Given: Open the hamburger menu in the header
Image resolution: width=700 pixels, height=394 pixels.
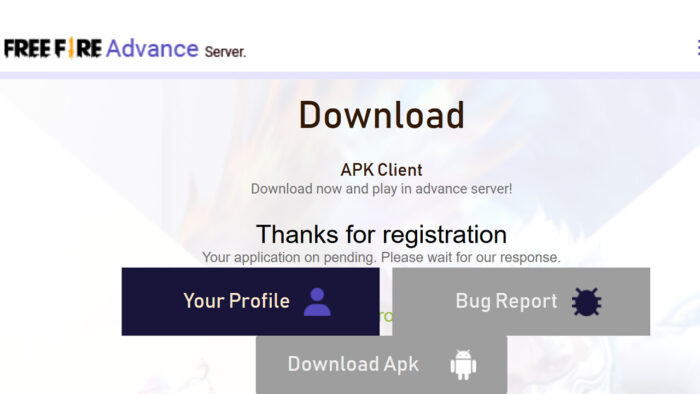Looking at the screenshot, I should click(698, 48).
